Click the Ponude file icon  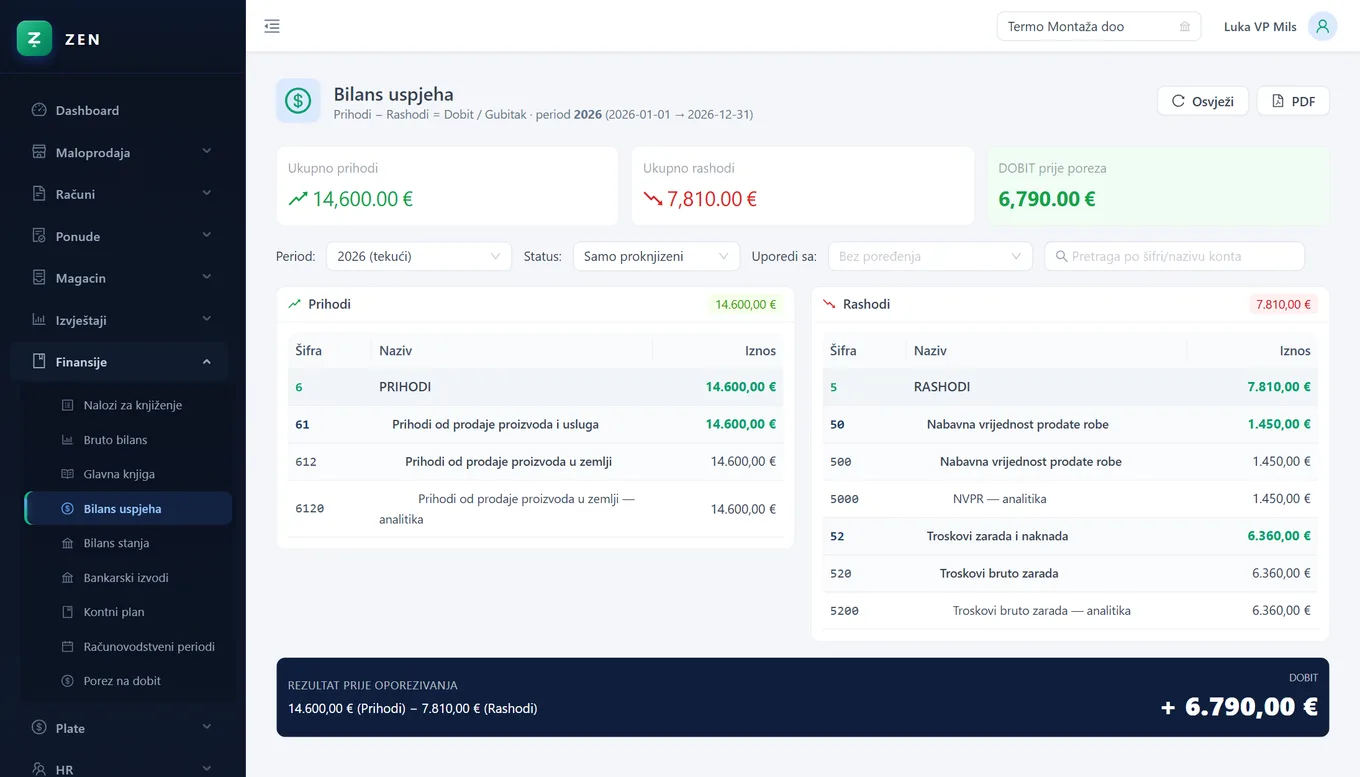[39, 236]
